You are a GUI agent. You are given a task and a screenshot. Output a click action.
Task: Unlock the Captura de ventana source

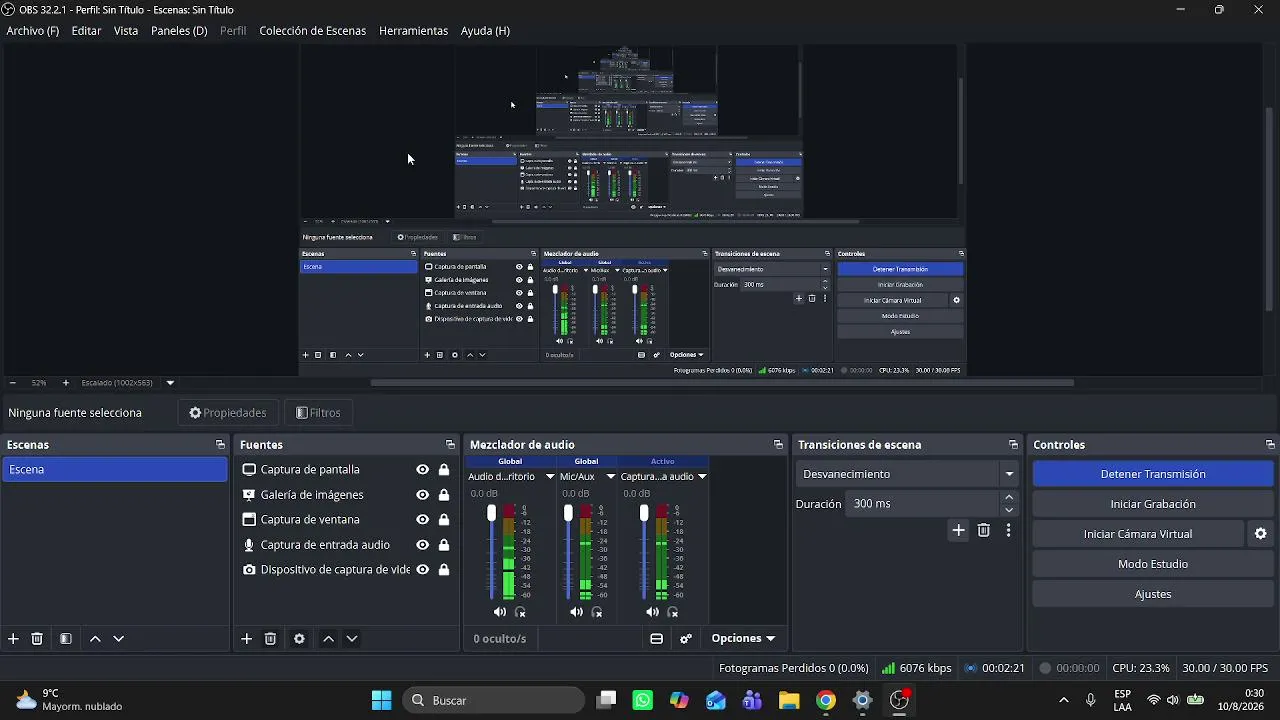click(444, 520)
